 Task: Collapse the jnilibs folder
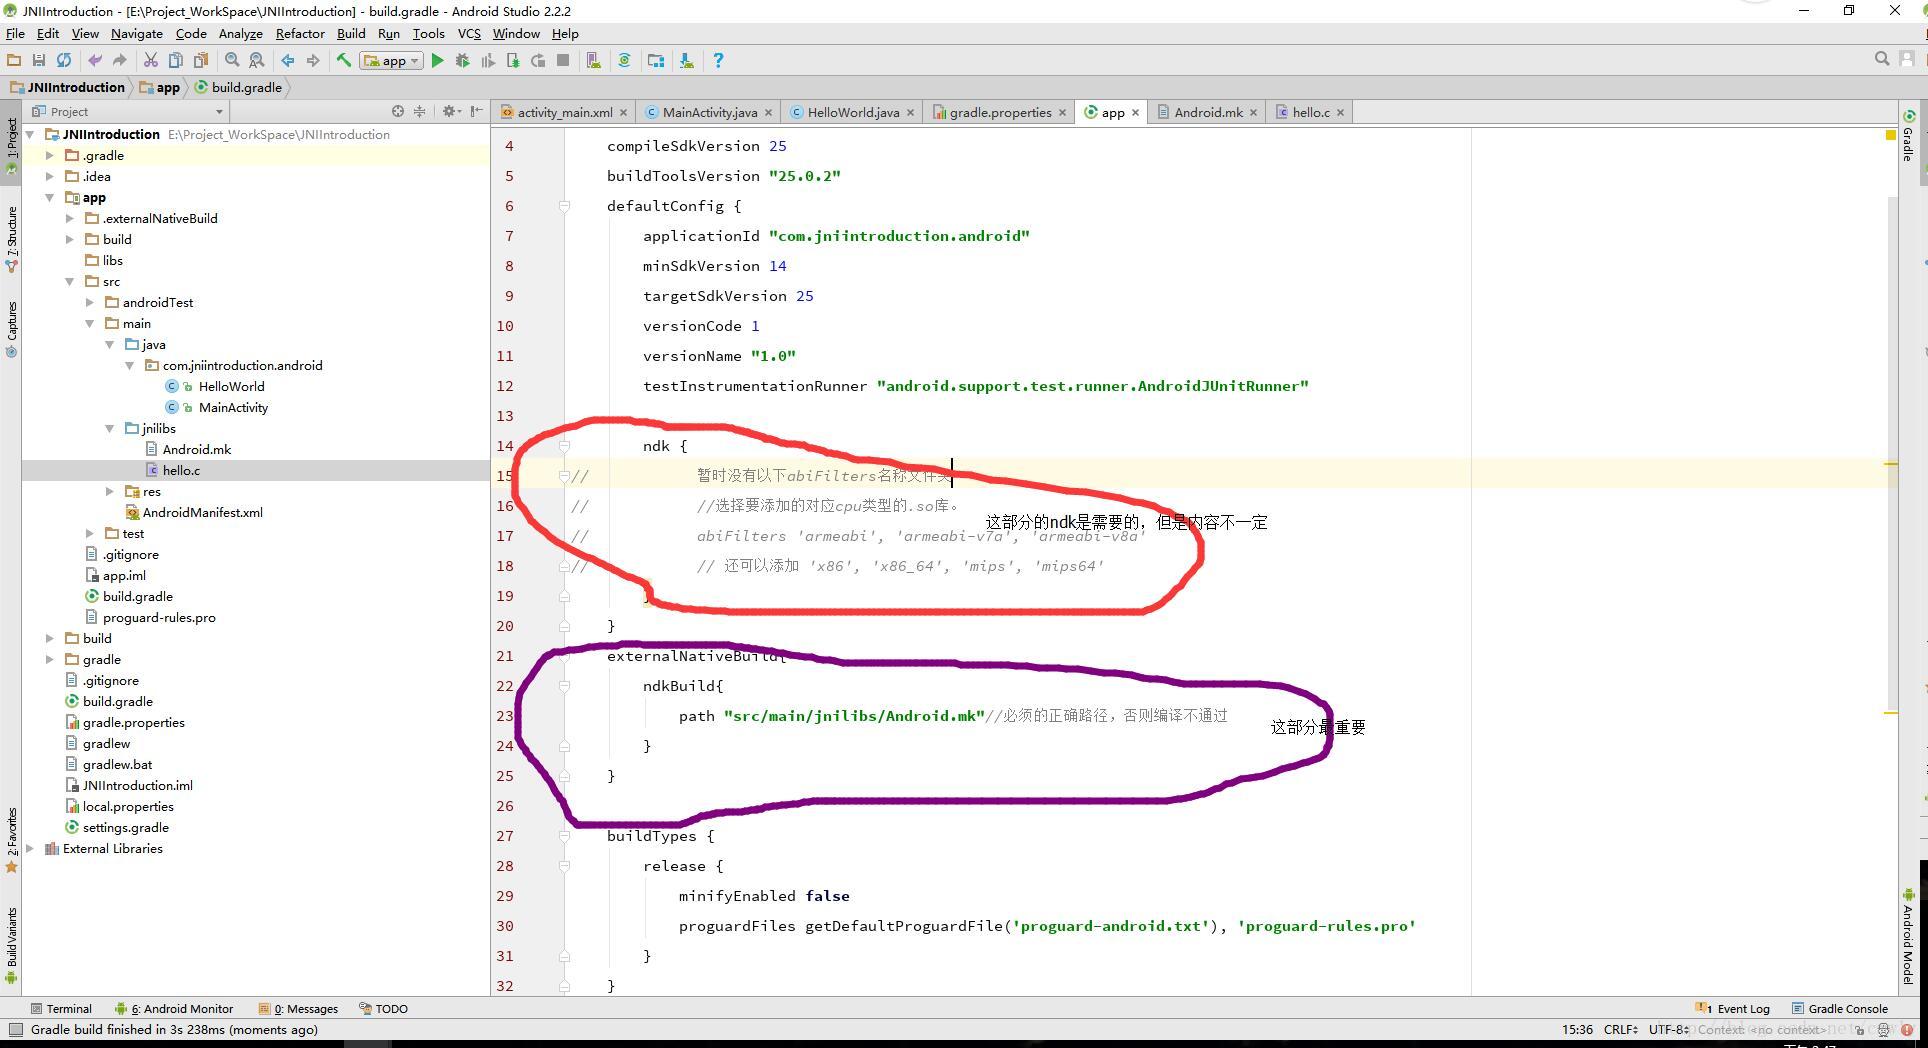point(110,429)
